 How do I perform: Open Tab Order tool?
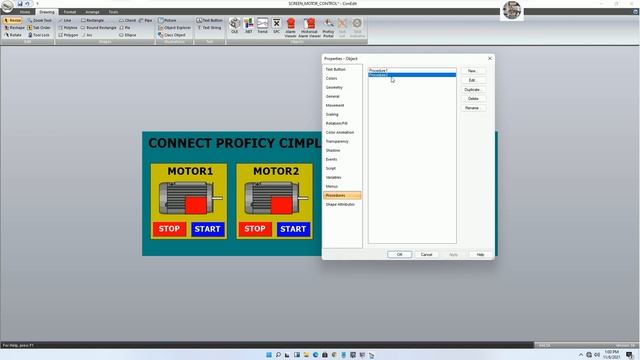coord(39,28)
